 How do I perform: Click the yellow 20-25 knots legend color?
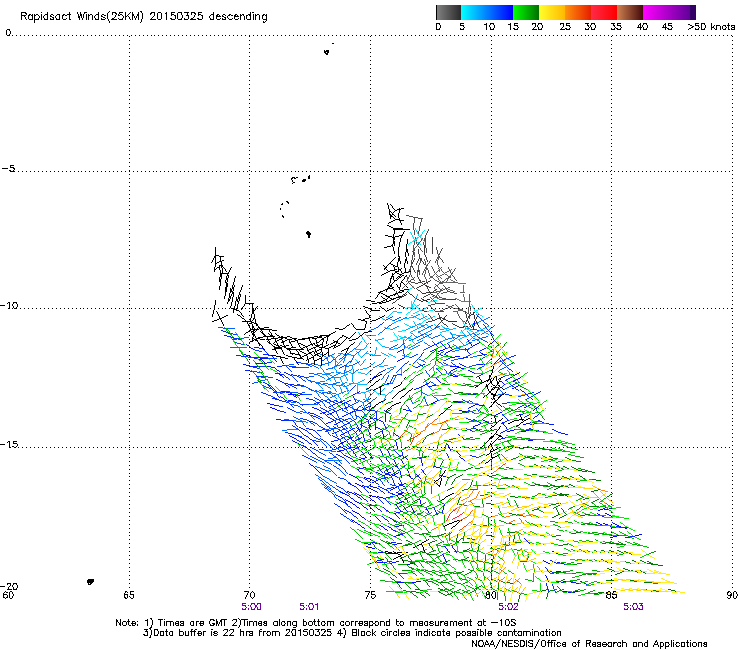(x=552, y=12)
